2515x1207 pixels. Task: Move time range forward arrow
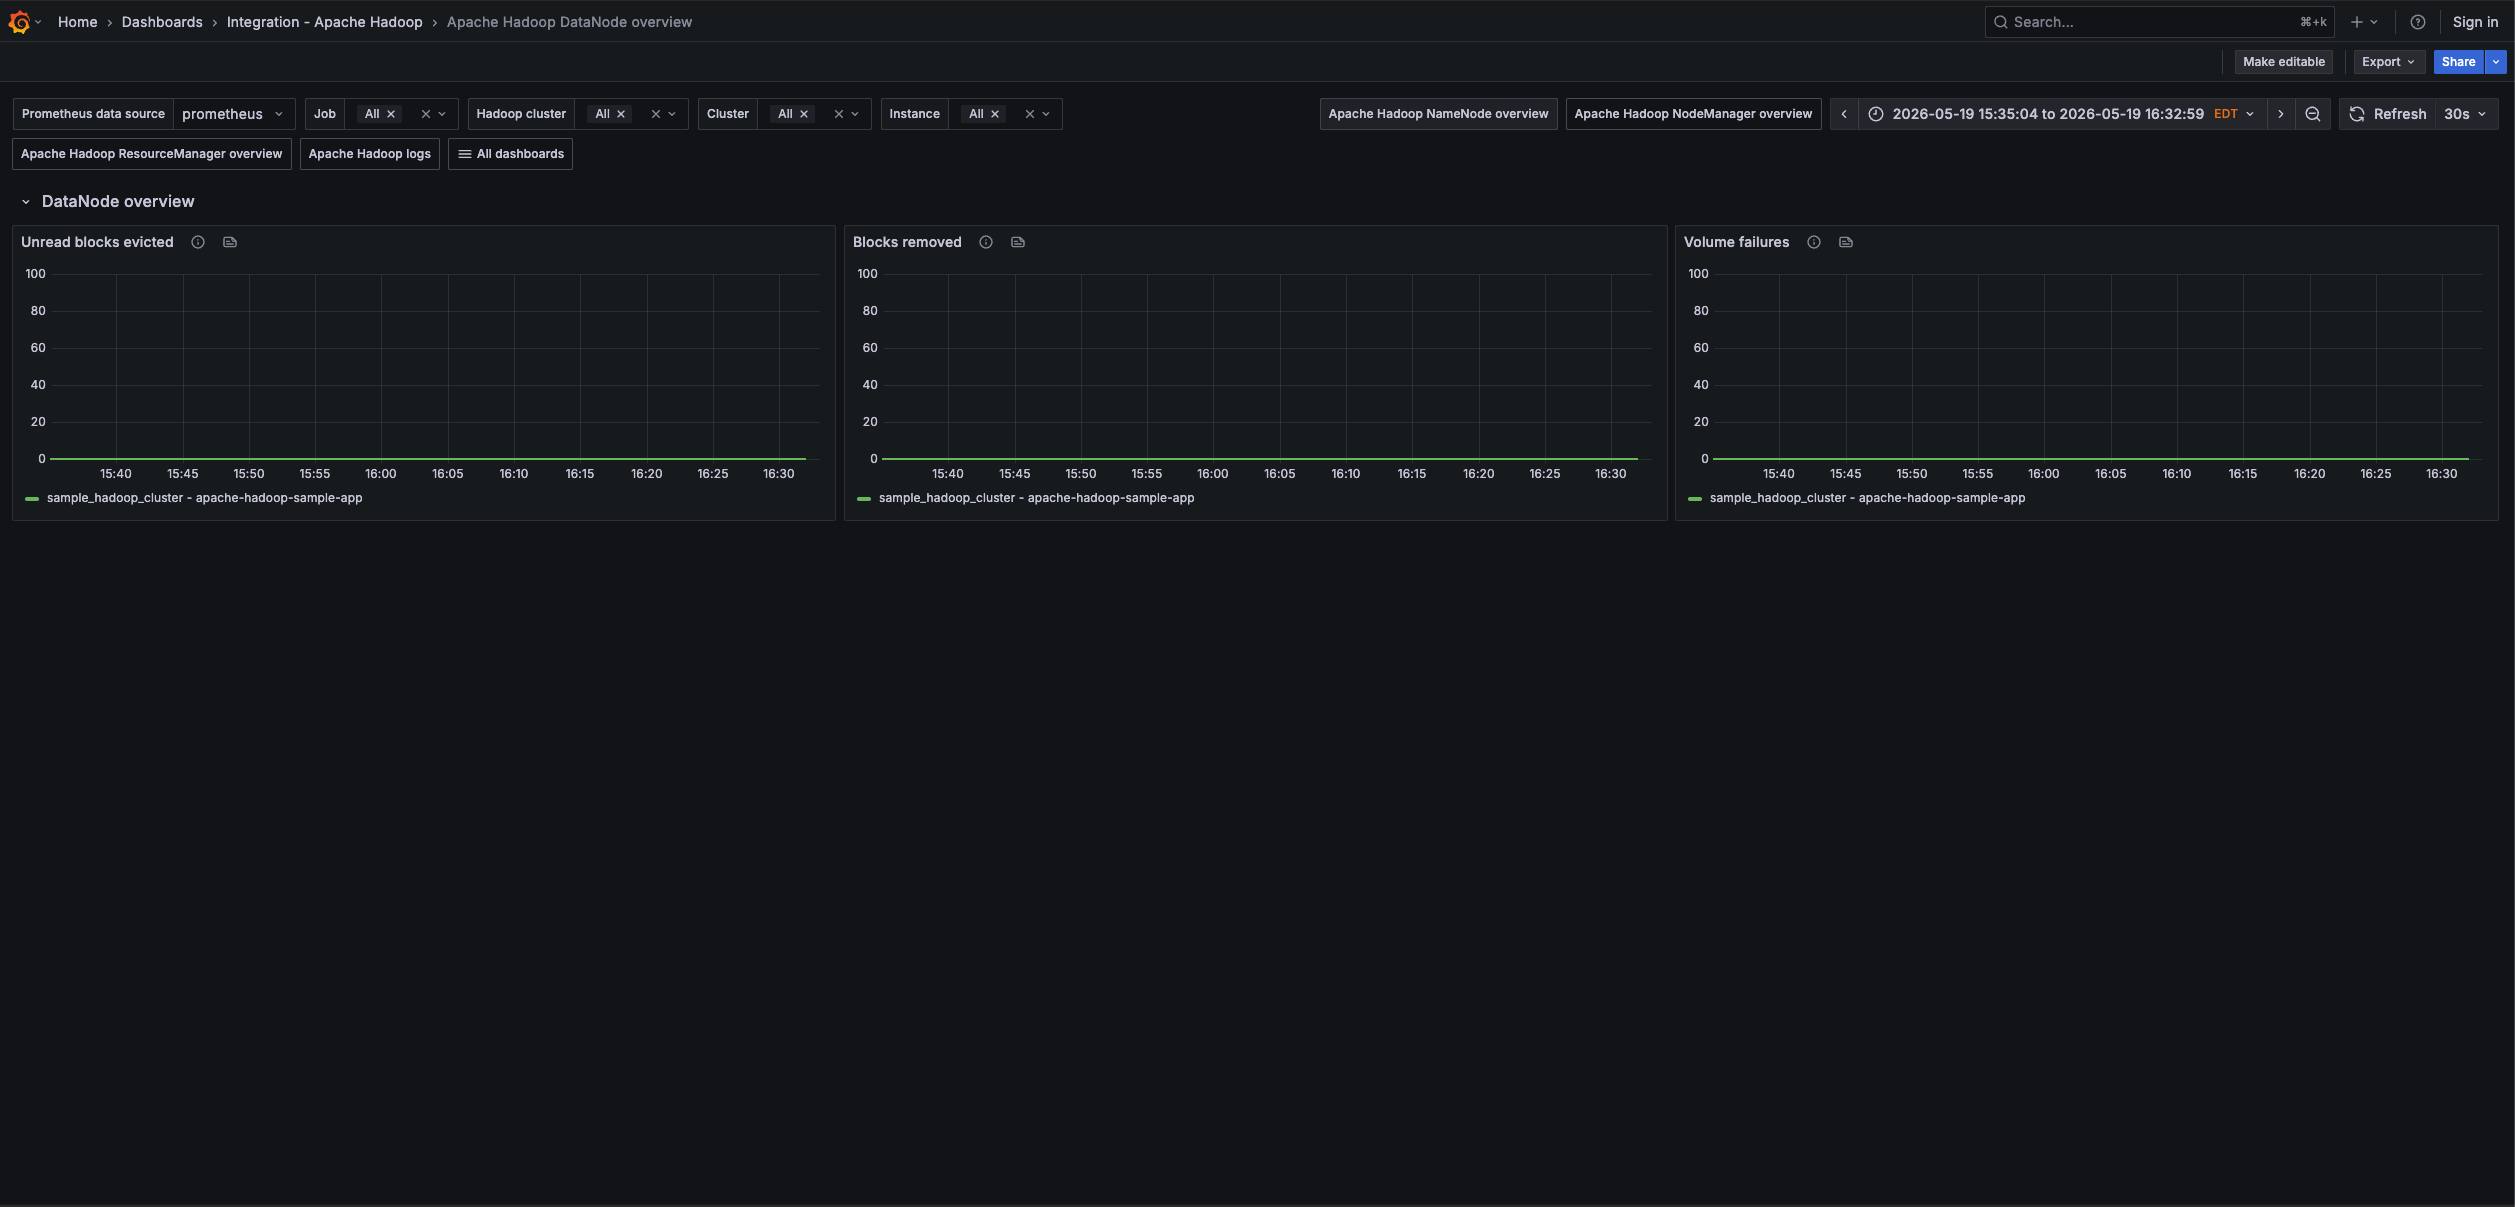click(2280, 114)
